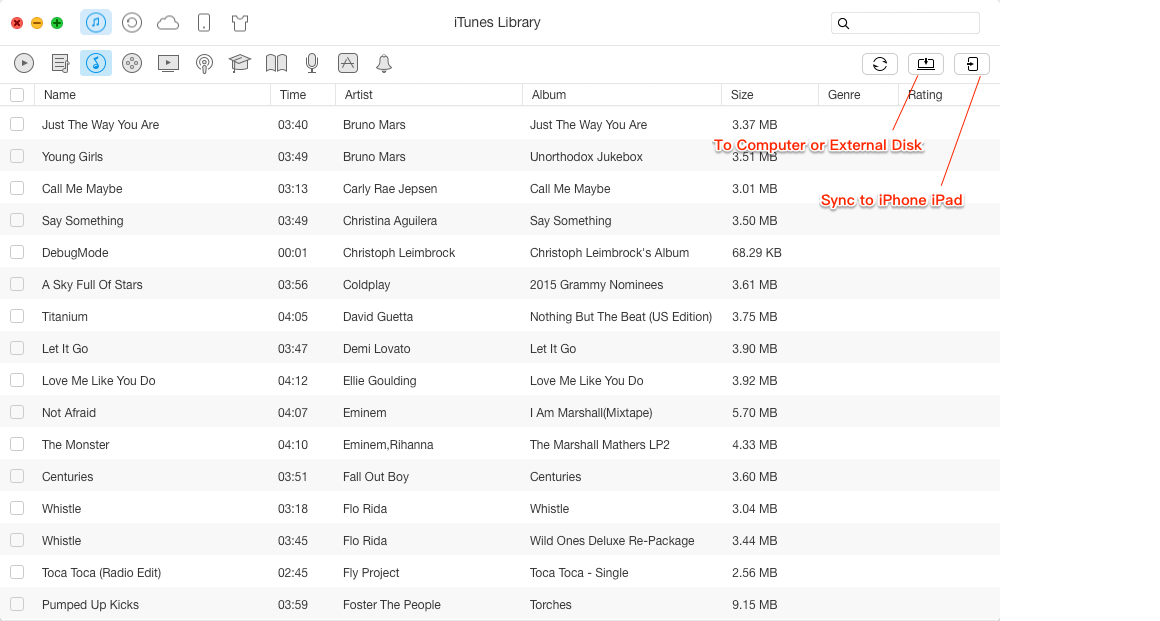Sort by the Rating column header
Screen dimensions: 1160x621
point(949,95)
